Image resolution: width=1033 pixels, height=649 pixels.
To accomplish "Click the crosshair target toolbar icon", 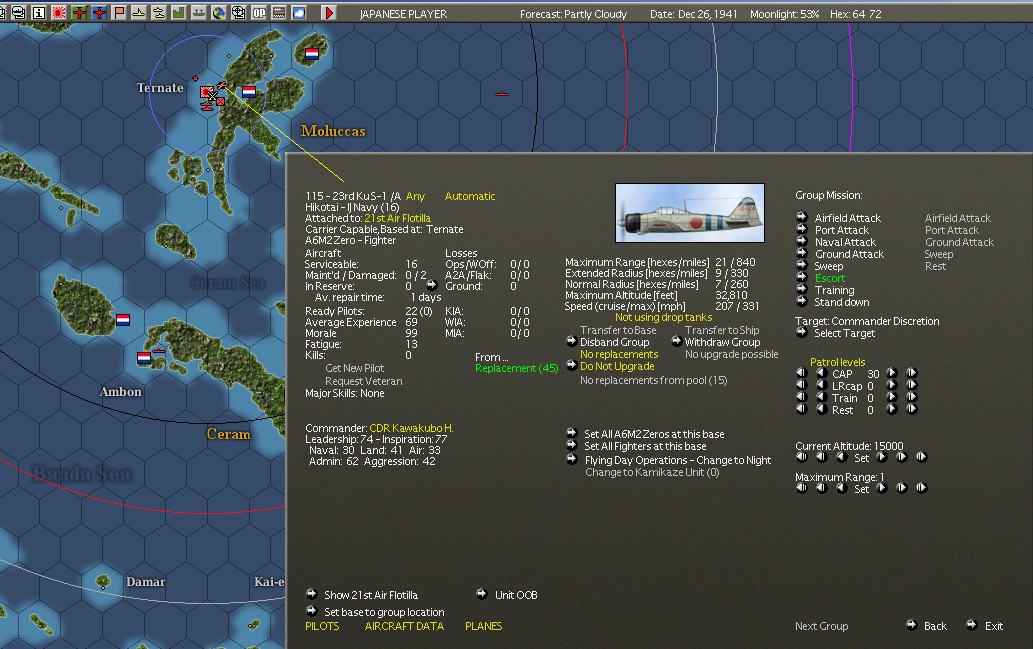I will click(238, 13).
